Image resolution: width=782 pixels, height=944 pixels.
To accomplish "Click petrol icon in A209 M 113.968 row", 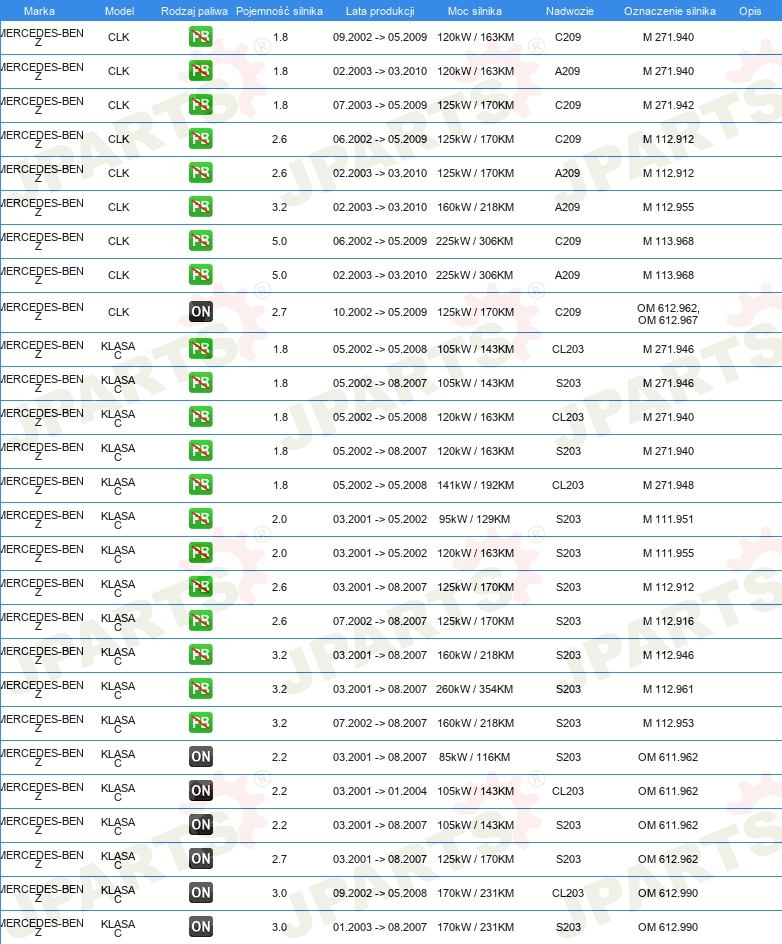I will tap(200, 275).
